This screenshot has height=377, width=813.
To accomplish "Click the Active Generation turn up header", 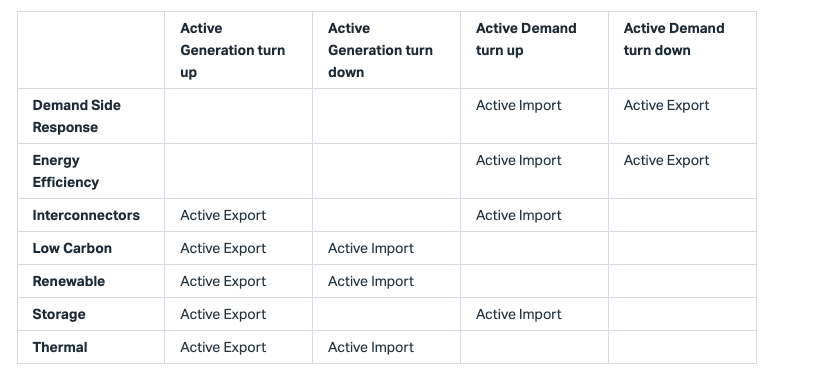I will [232, 50].
